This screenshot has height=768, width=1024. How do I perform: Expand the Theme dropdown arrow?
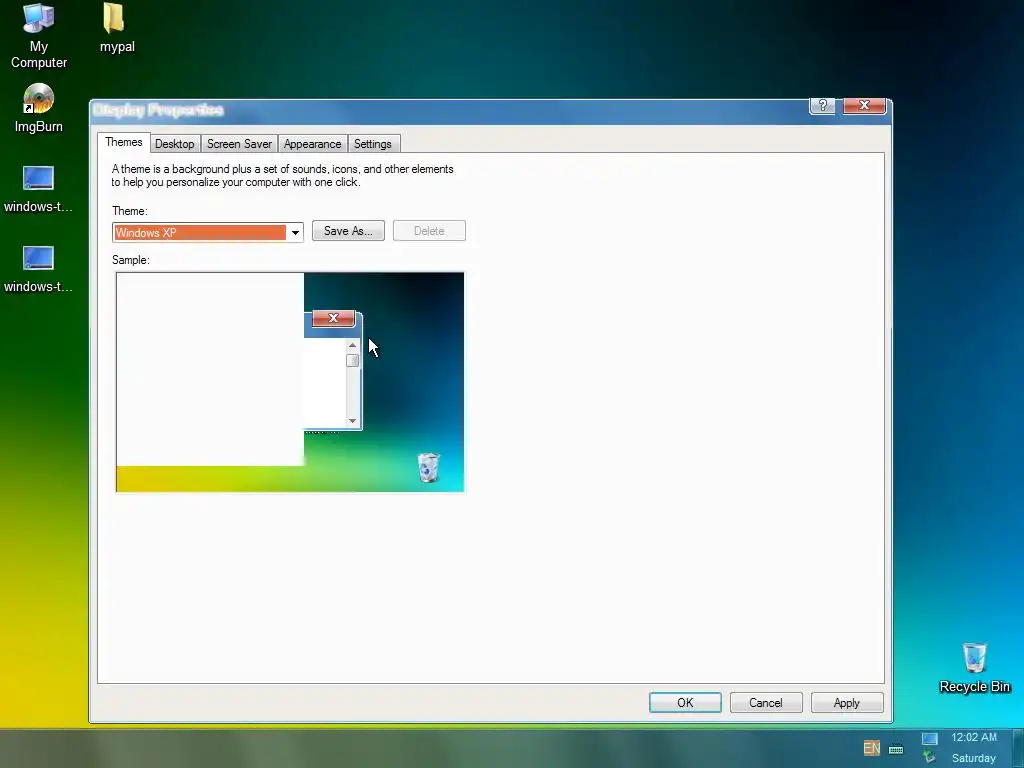tap(295, 232)
